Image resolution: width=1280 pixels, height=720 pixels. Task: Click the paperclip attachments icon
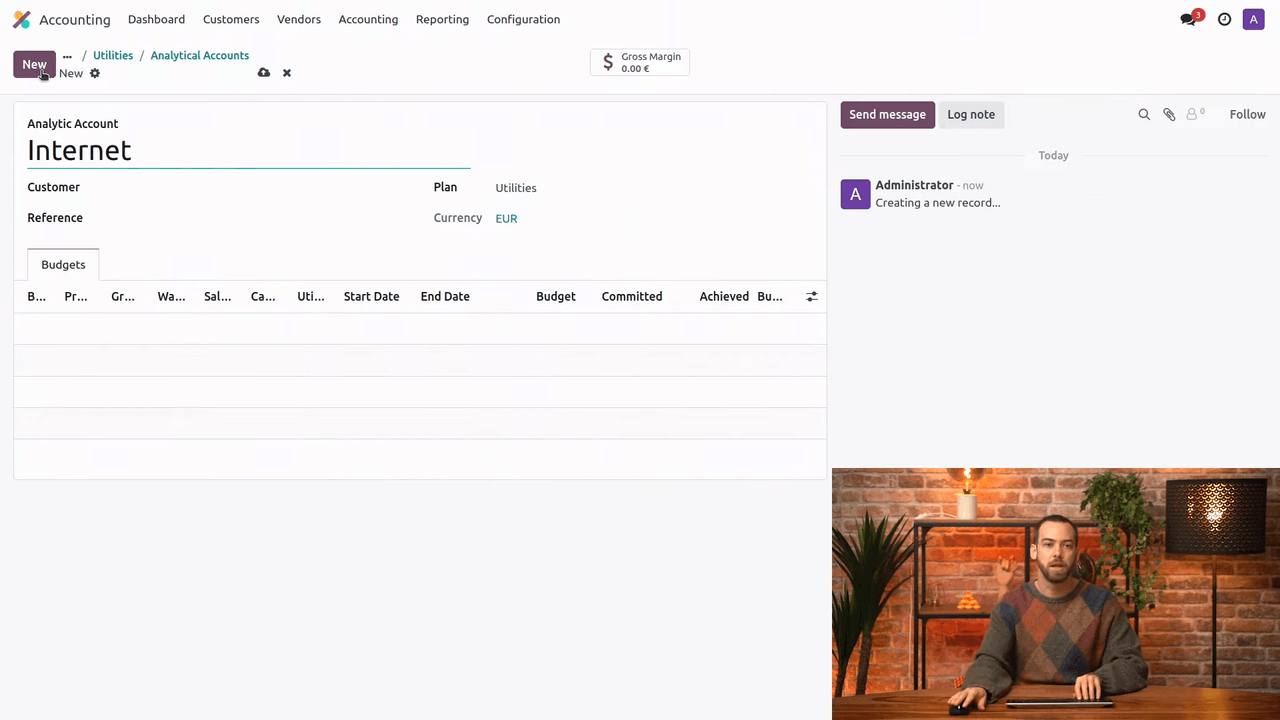[1169, 115]
